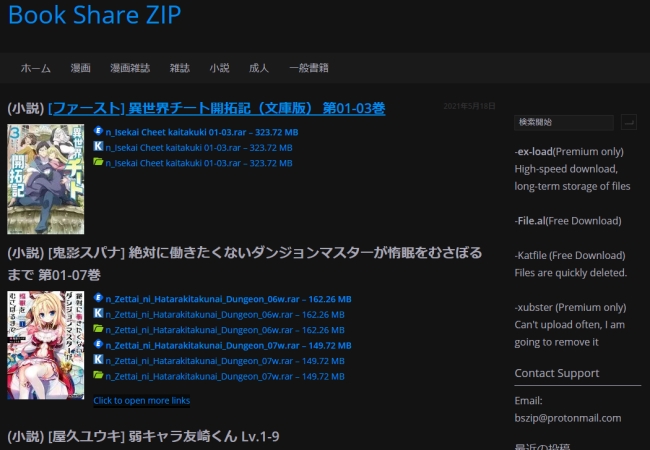Download Isekai Cheet kaitakuki 01-03.rar via Katfile link

pos(199,148)
